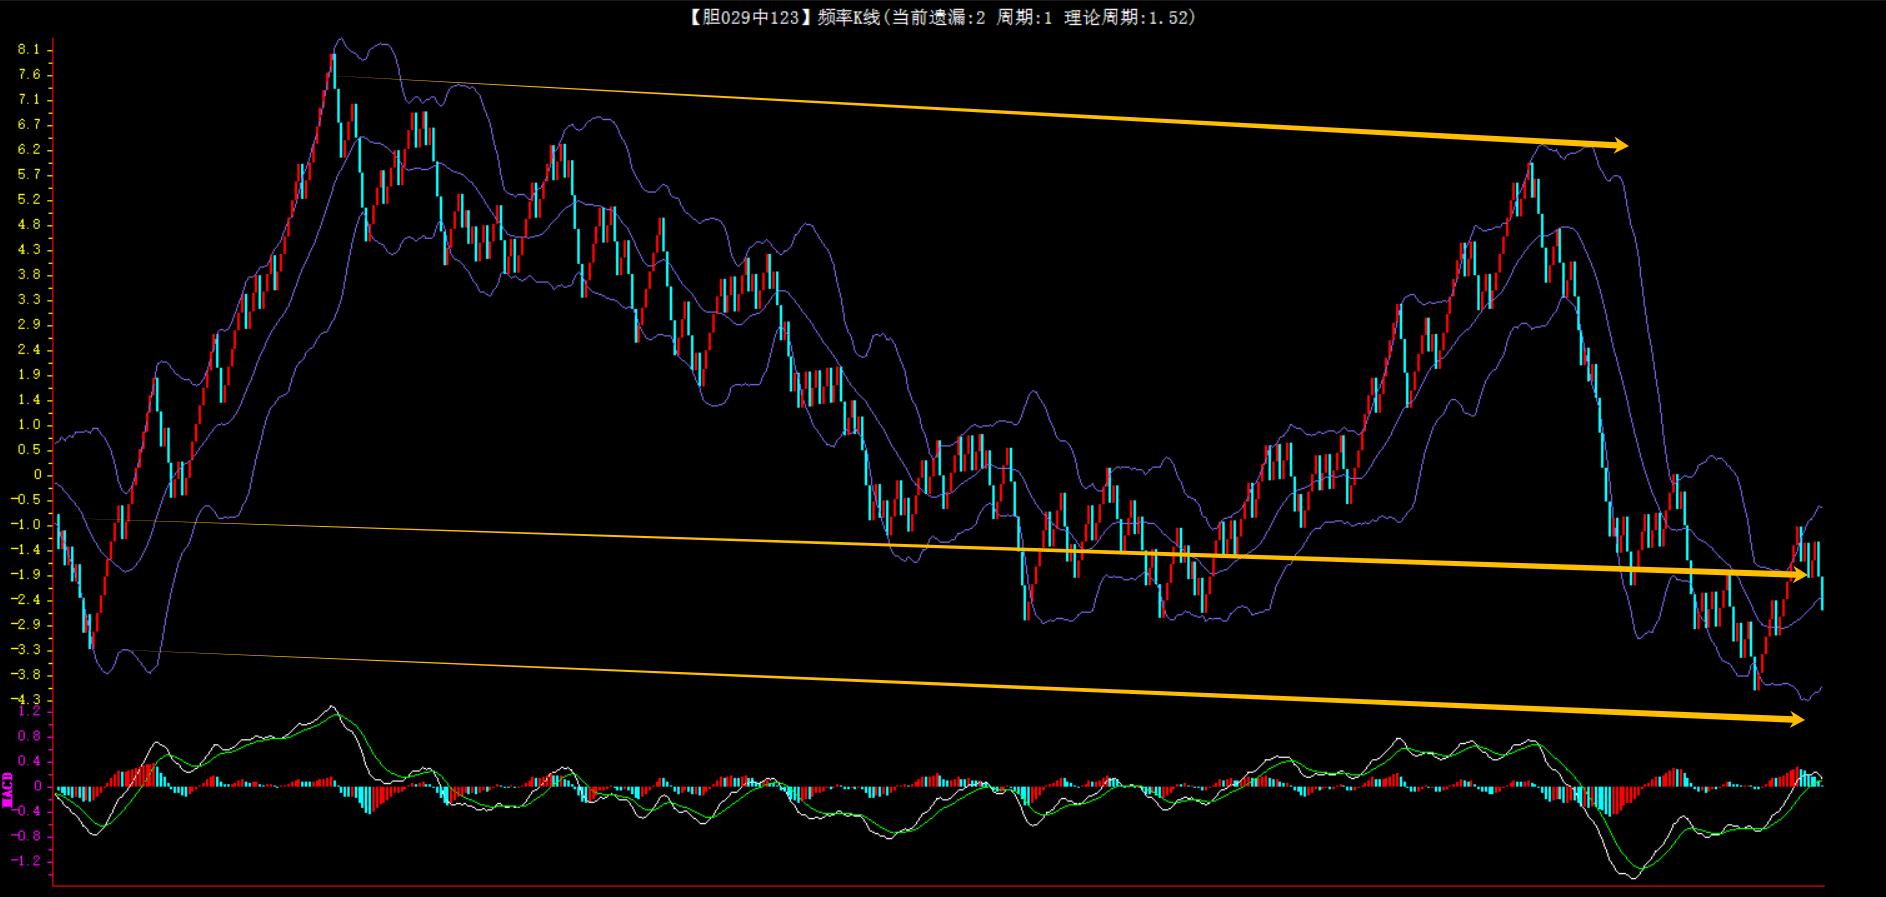Viewport: 1886px width, 897px height.
Task: Click the deepest MACD trough near the right
Action: (1632, 874)
